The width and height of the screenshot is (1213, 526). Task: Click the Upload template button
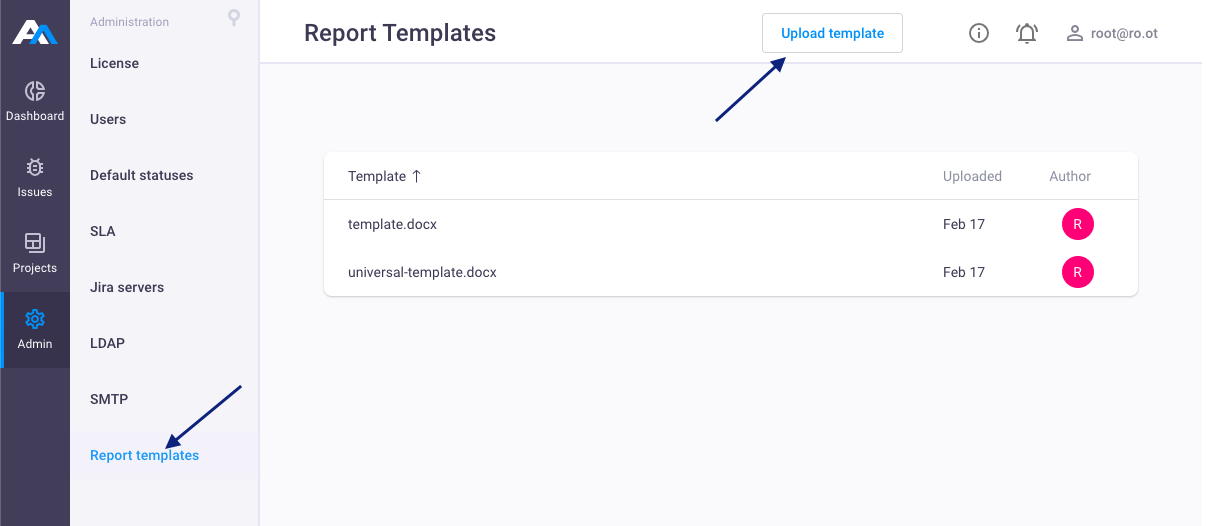click(x=832, y=33)
